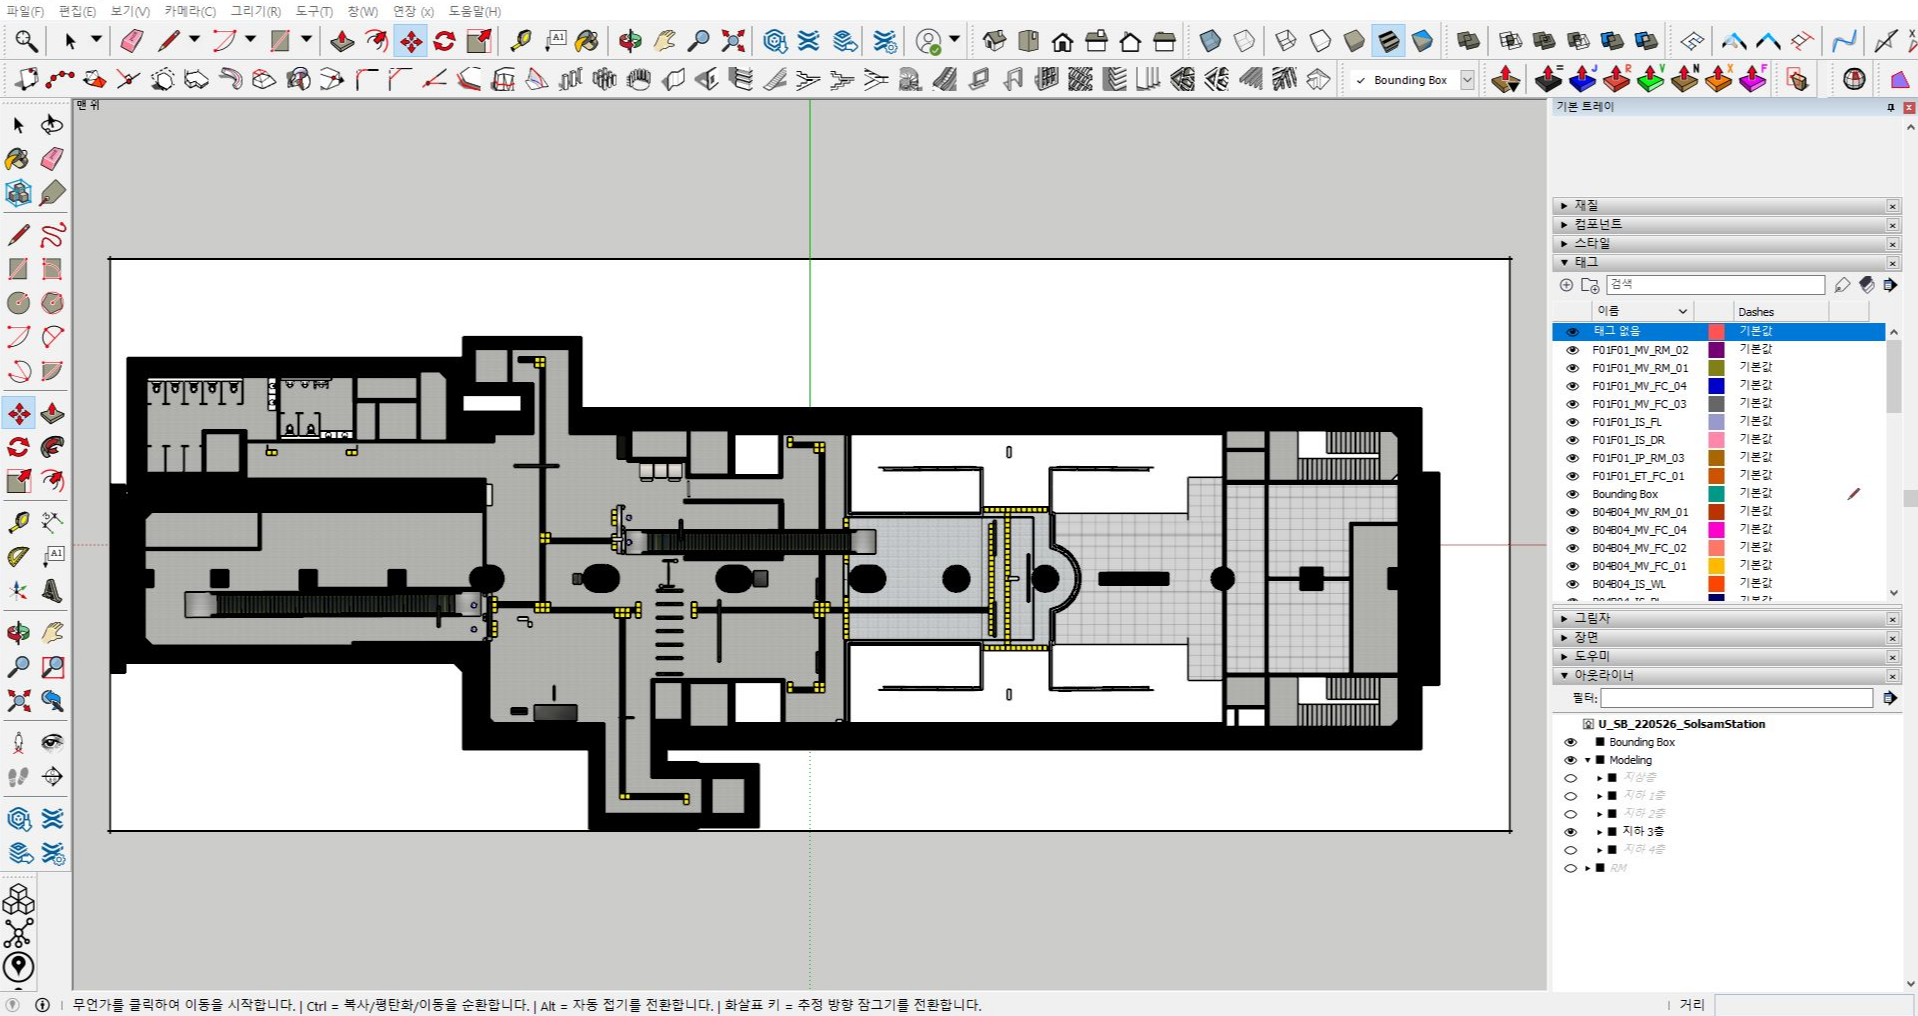Screen dimensions: 1918x1016
Task: Click the Search magnifier at toolbar start
Action: click(x=26, y=41)
